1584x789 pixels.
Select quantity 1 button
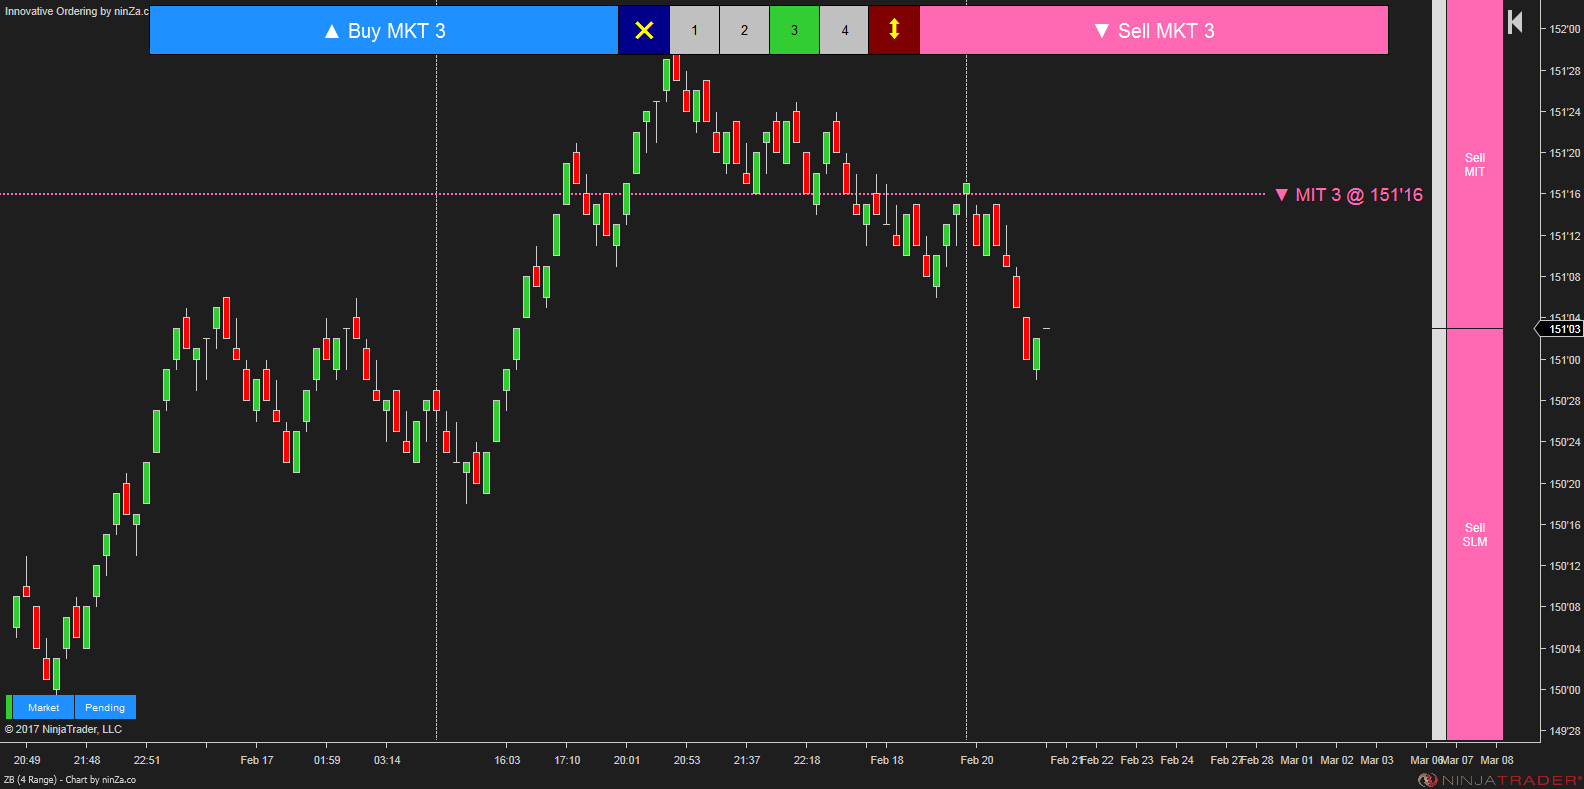(x=694, y=30)
